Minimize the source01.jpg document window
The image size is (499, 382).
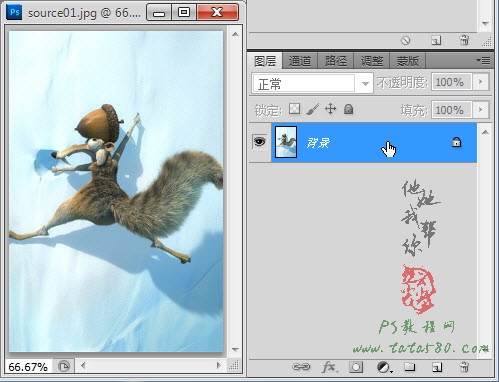(x=159, y=13)
